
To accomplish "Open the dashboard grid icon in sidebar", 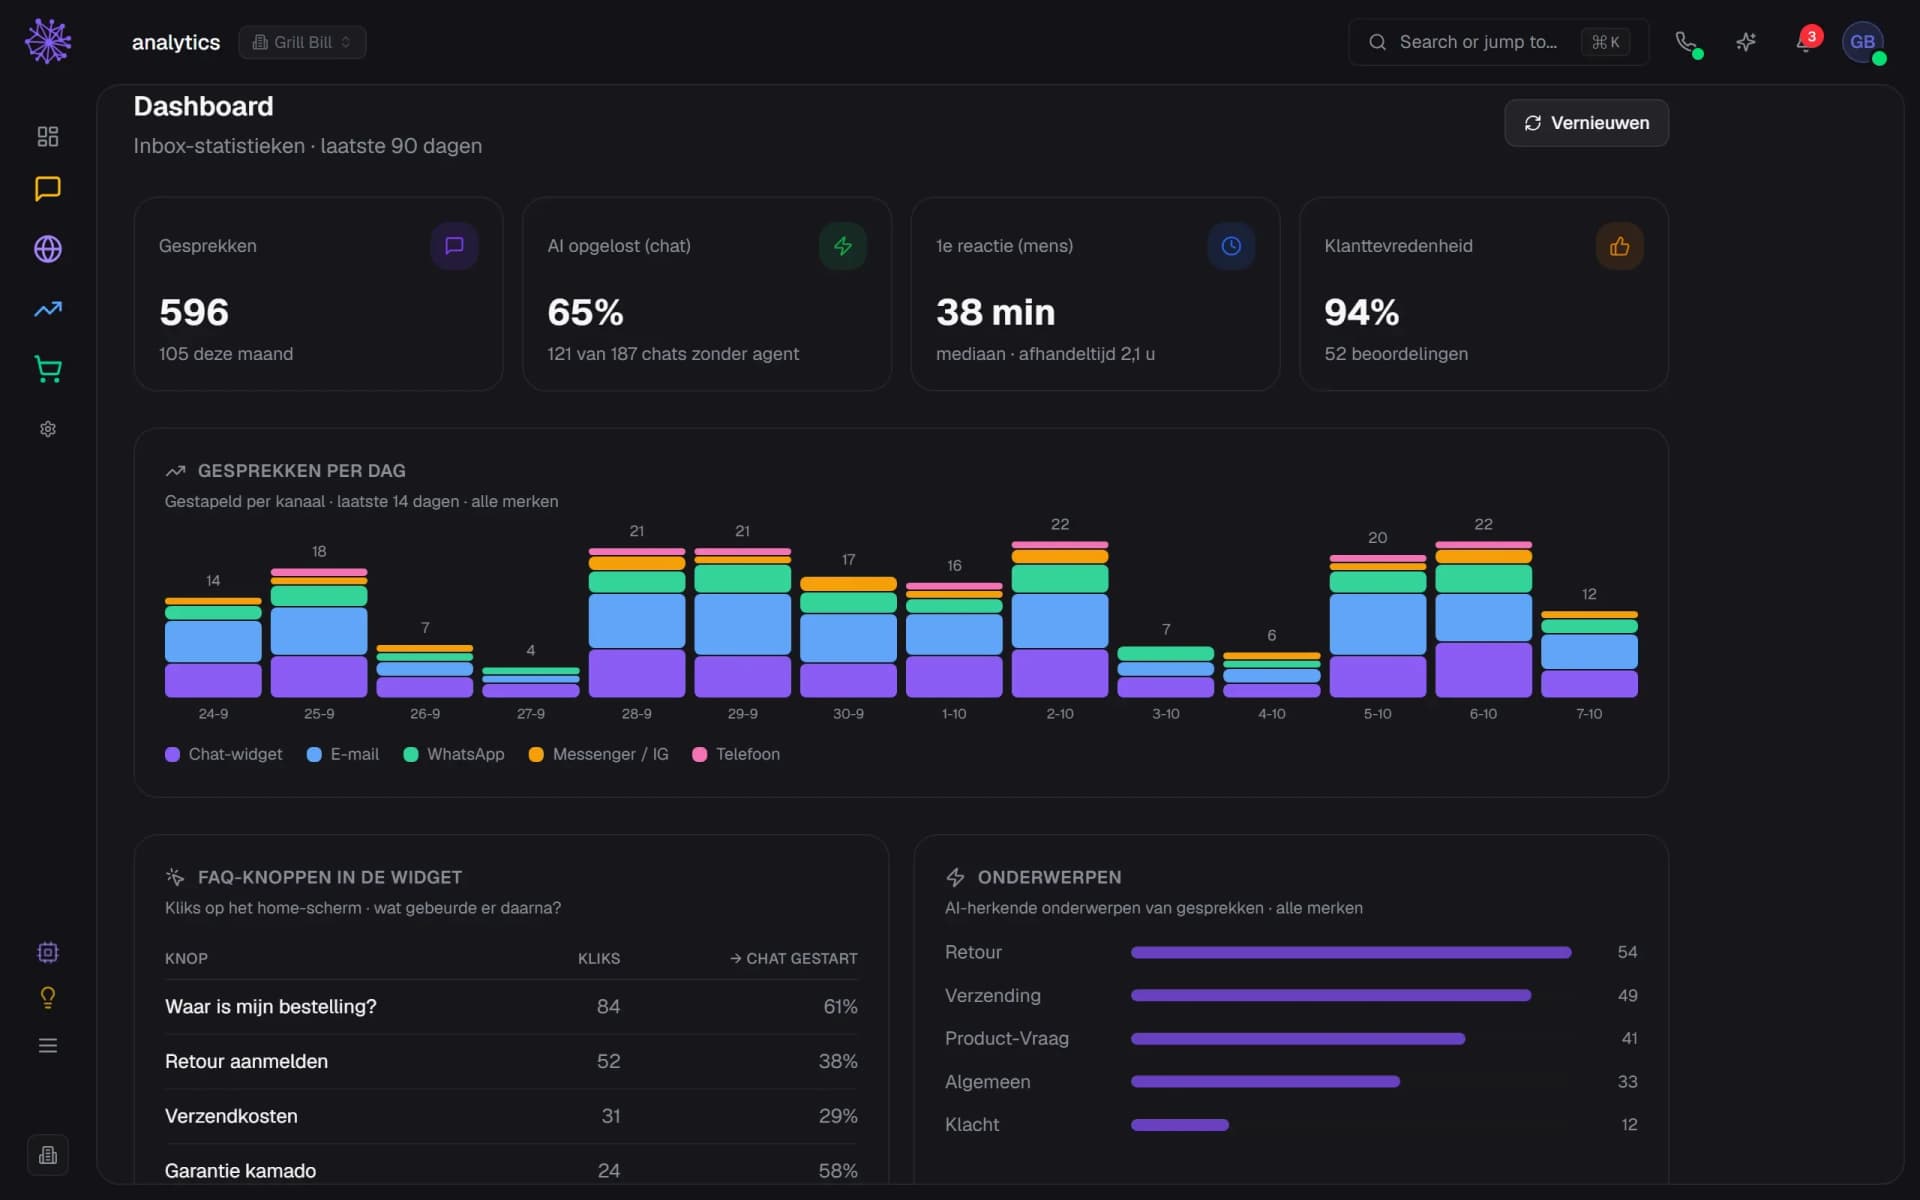I will point(48,136).
